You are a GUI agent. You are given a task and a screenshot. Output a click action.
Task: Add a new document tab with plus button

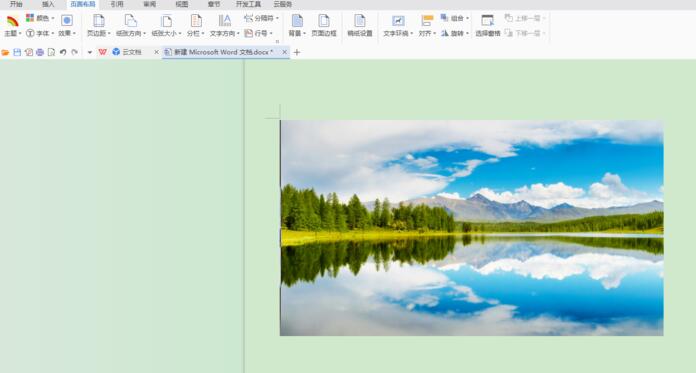click(x=297, y=52)
